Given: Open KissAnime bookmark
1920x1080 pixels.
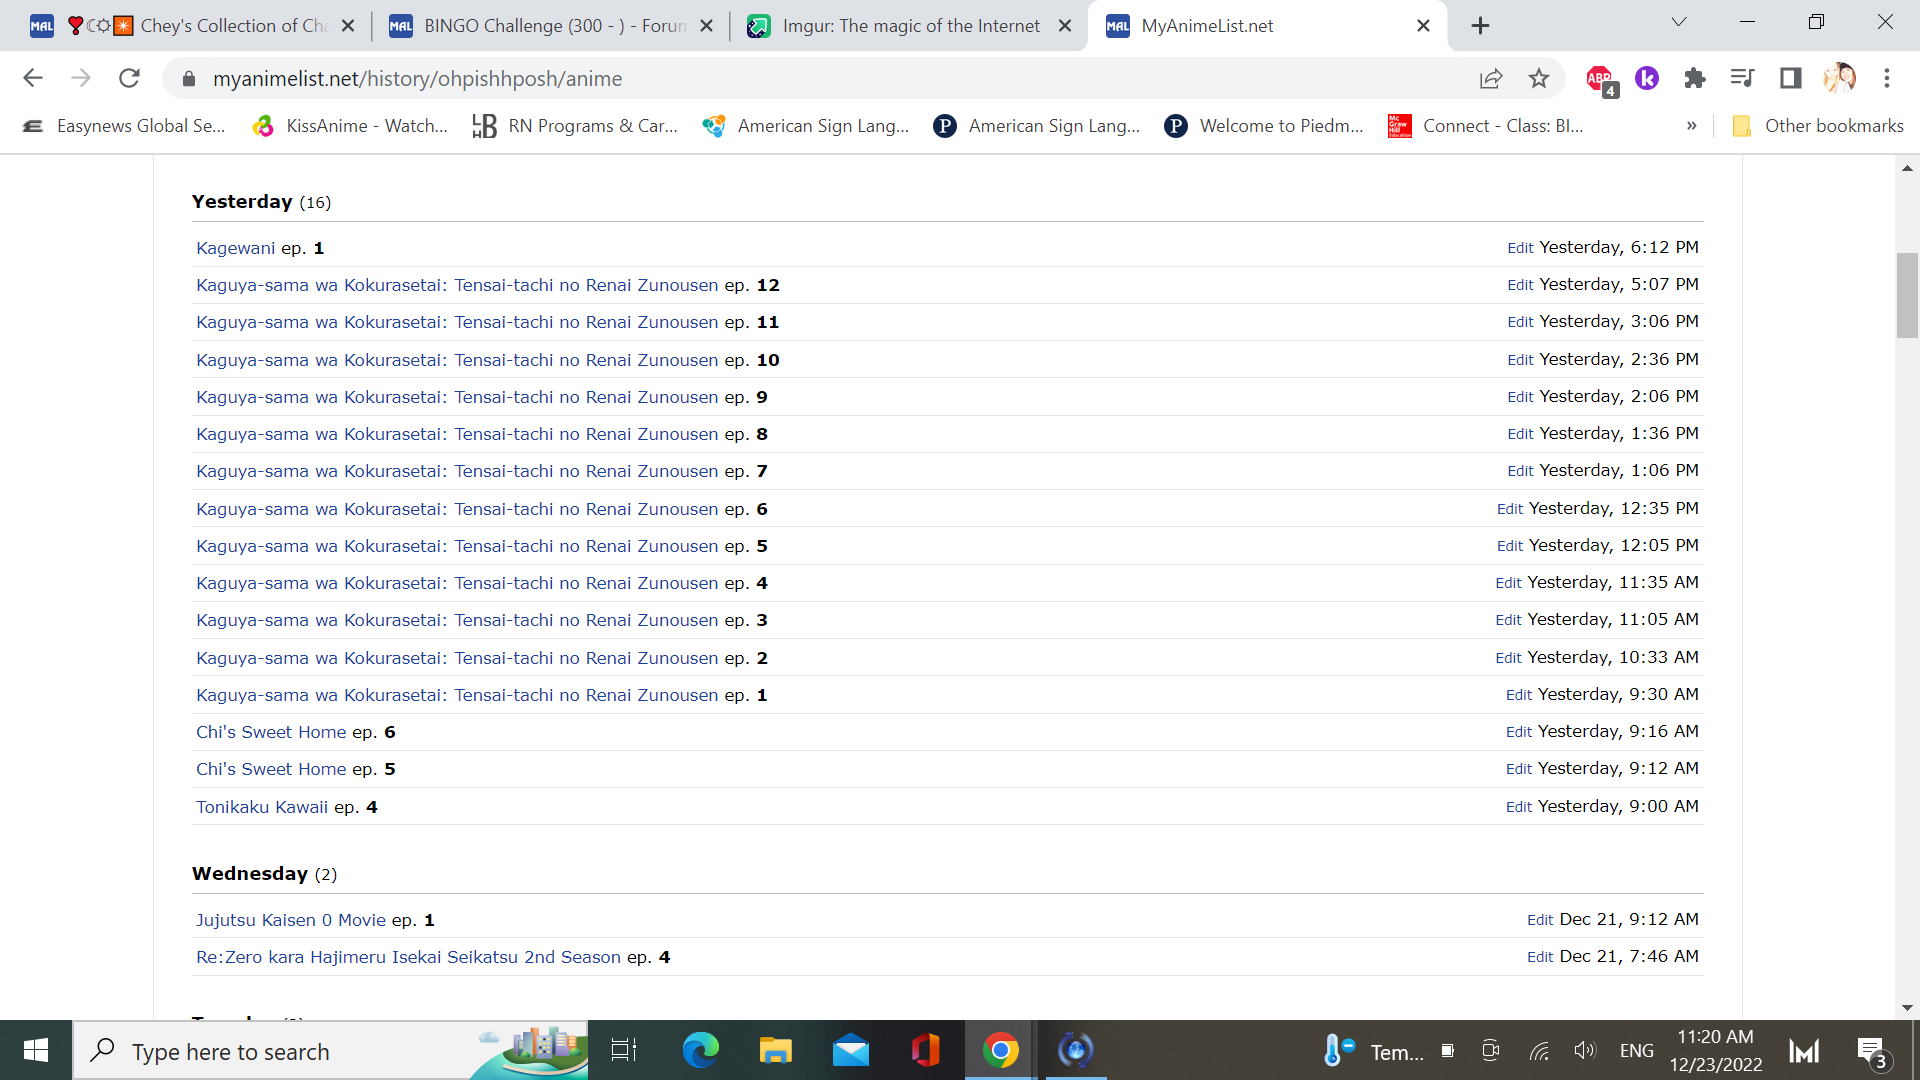Looking at the screenshot, I should [x=351, y=126].
